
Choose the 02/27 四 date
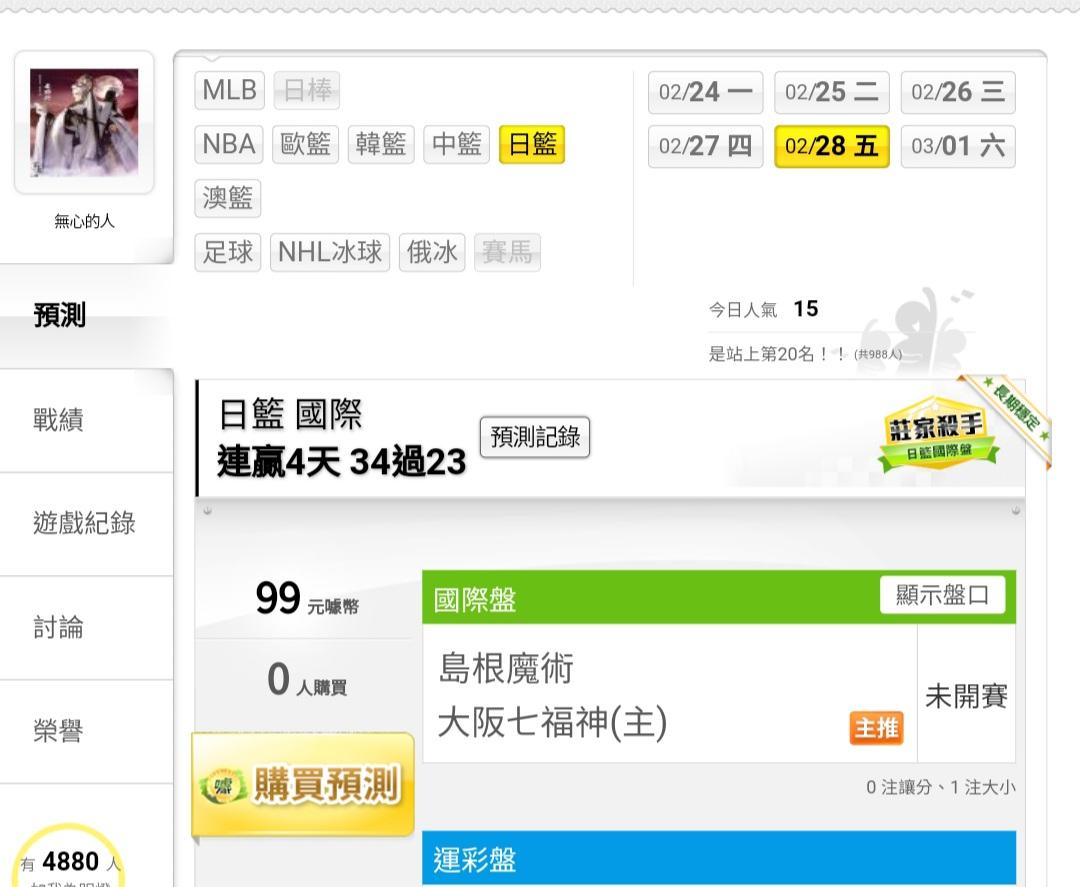[705, 146]
